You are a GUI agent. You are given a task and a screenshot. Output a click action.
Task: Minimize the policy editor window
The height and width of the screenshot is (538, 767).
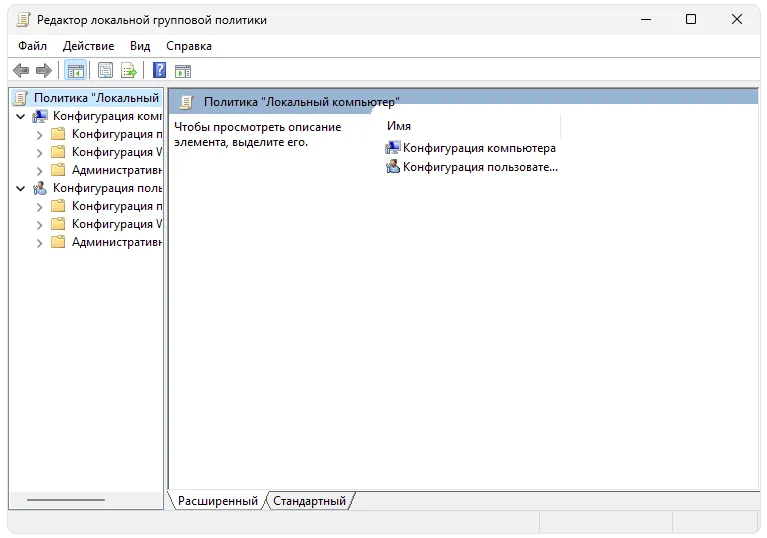pos(646,20)
